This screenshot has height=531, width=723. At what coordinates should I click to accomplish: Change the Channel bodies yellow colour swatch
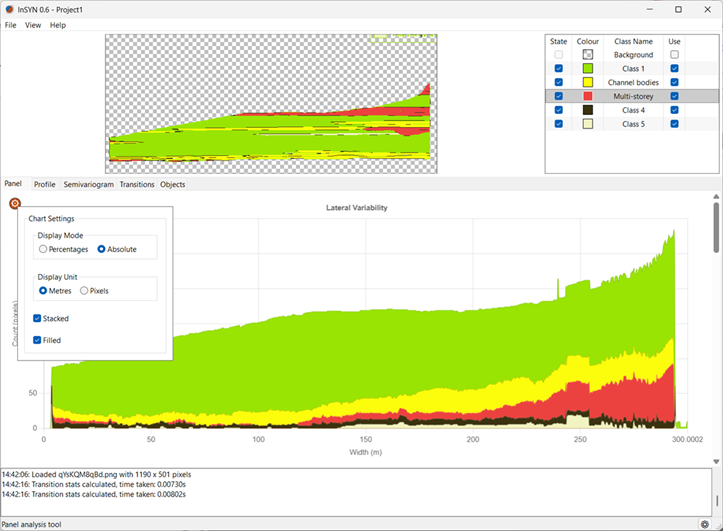pos(588,82)
